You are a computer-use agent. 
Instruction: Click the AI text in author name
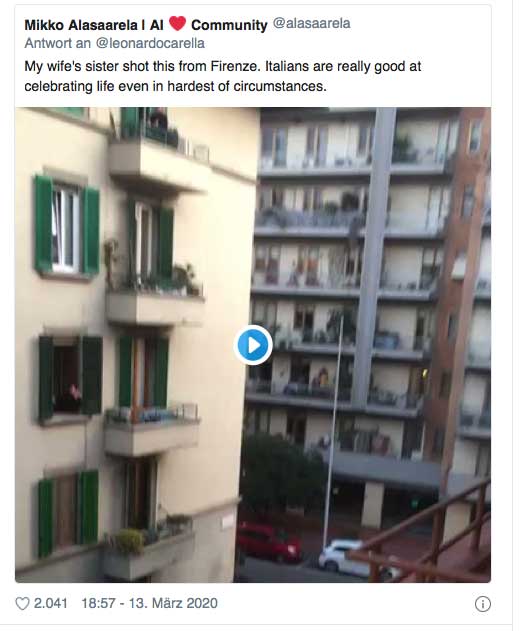tap(156, 25)
